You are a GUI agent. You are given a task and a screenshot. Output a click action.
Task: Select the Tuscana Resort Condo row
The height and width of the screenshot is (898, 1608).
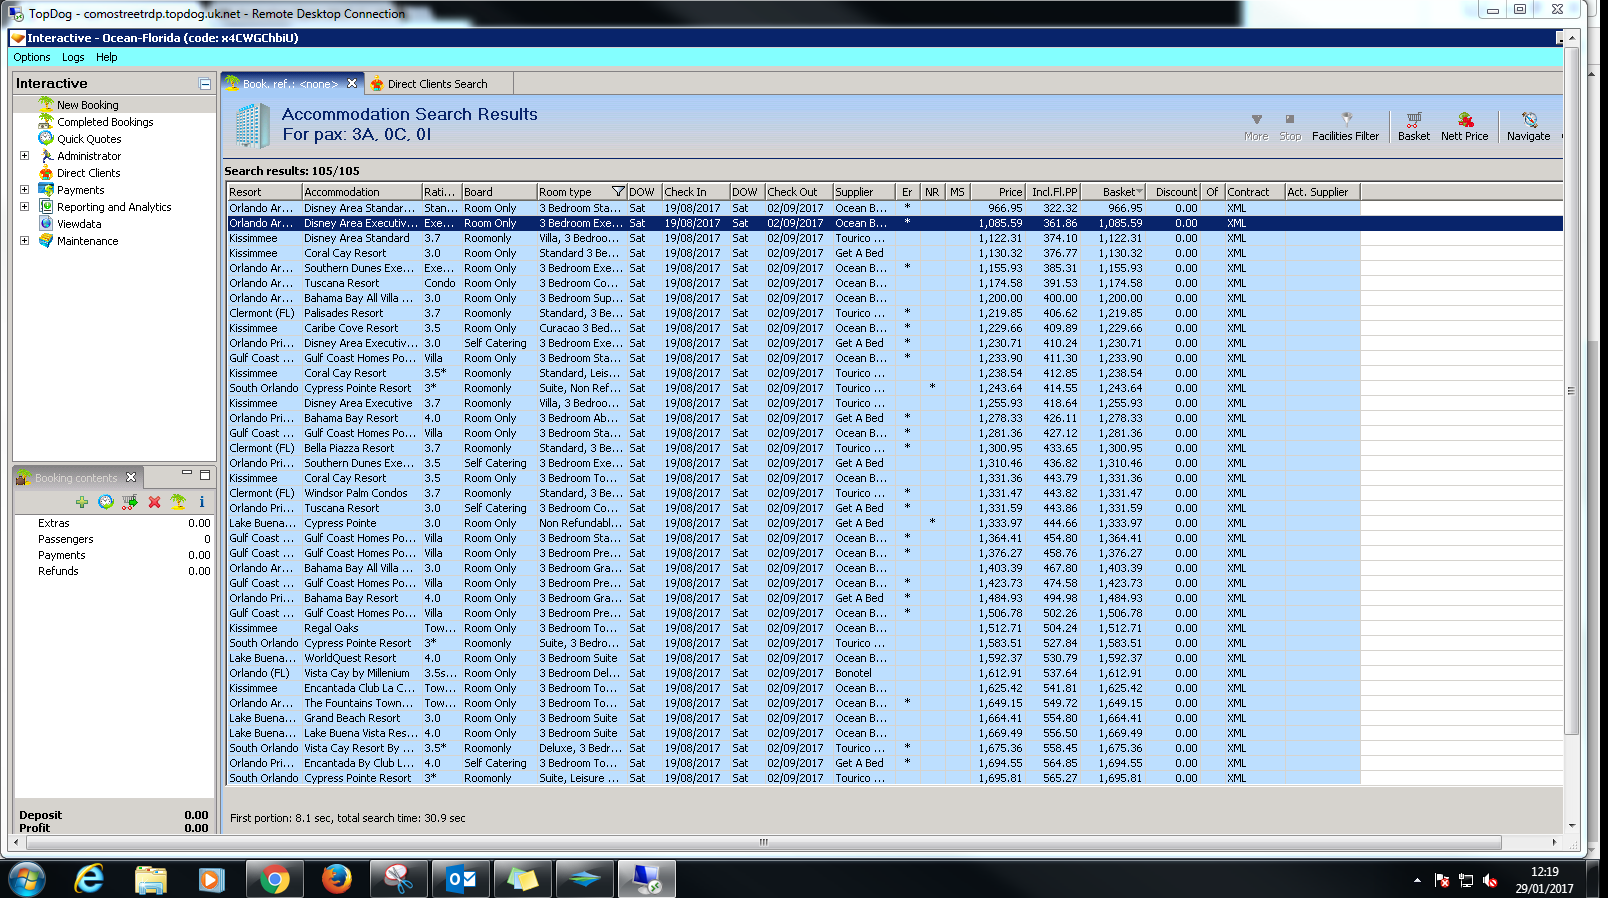(794, 283)
